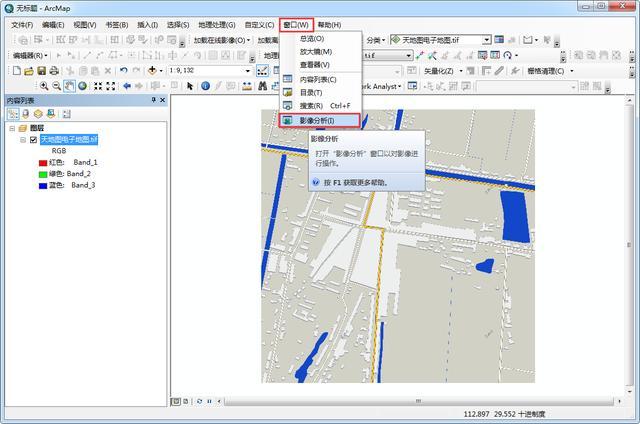The image size is (640, 424).
Task: Open the 文件(F) menu
Action: [22, 25]
